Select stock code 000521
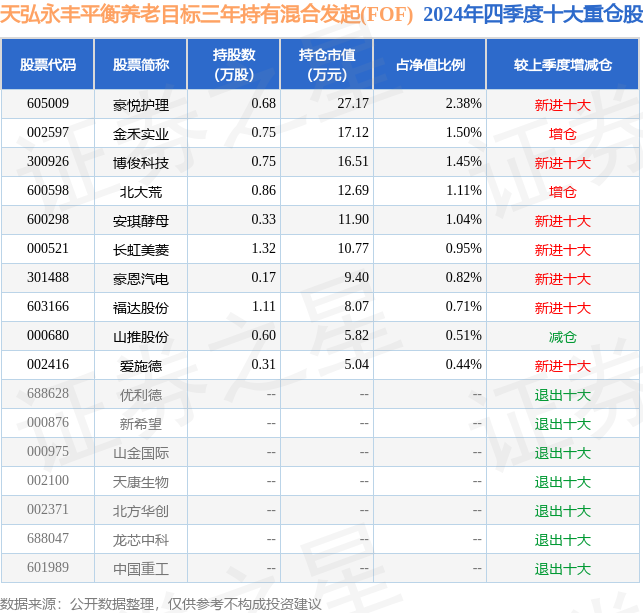Screen dimensions: 643x613 point(48,249)
